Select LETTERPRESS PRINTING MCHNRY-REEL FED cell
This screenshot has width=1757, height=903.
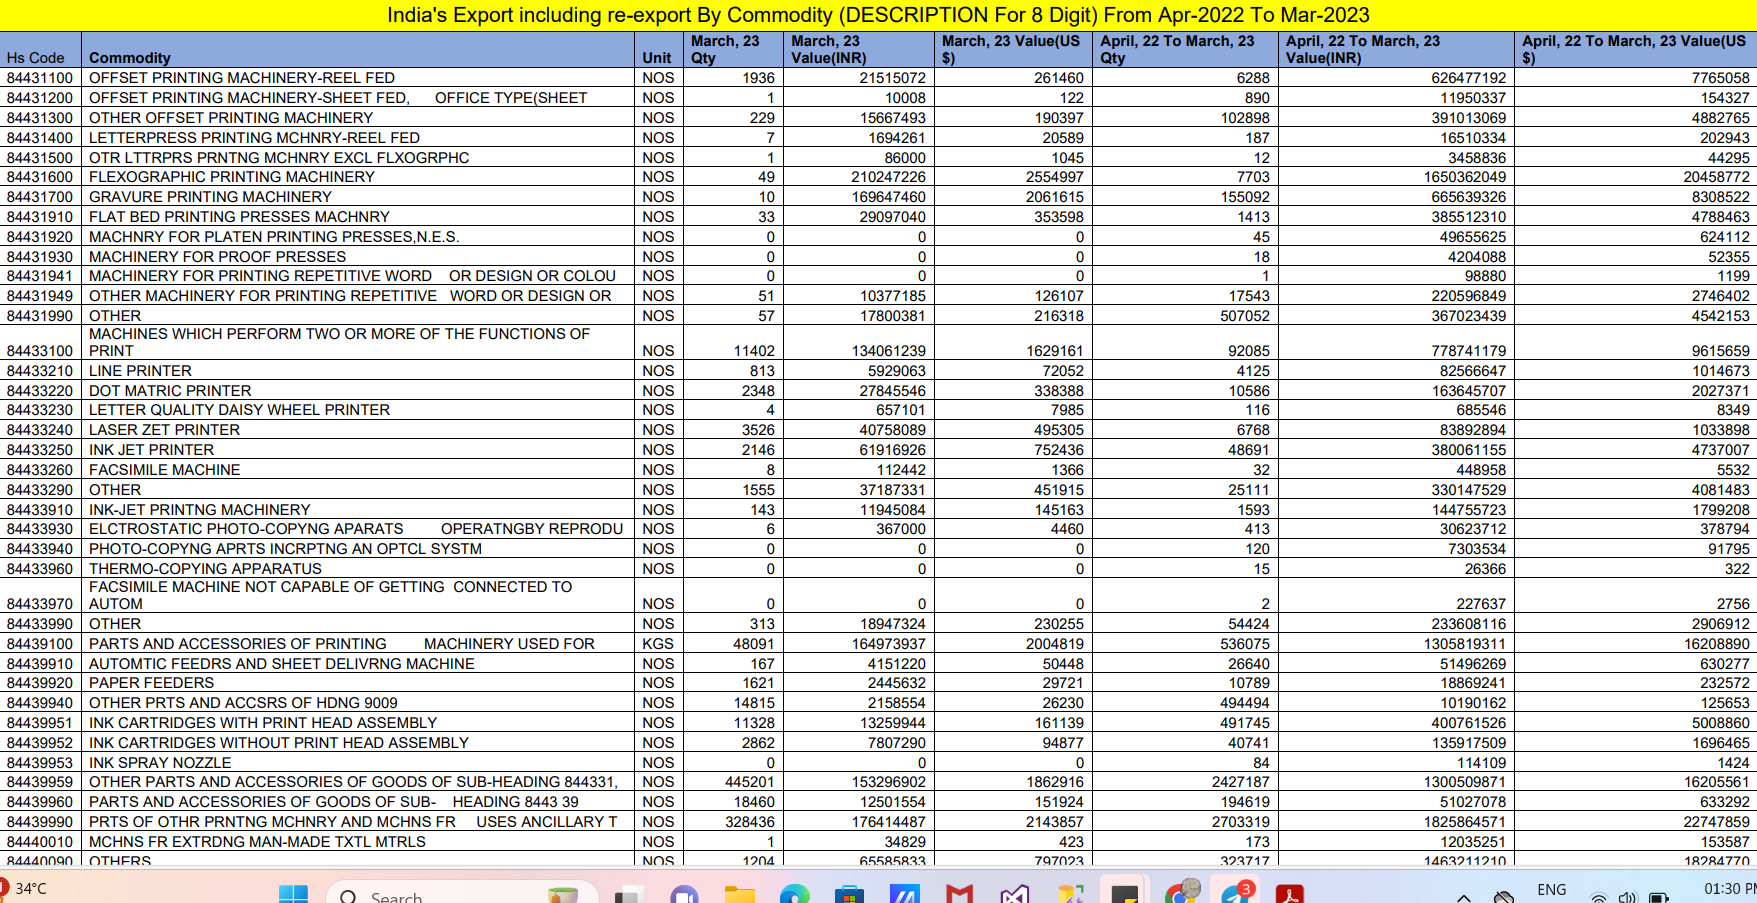357,138
